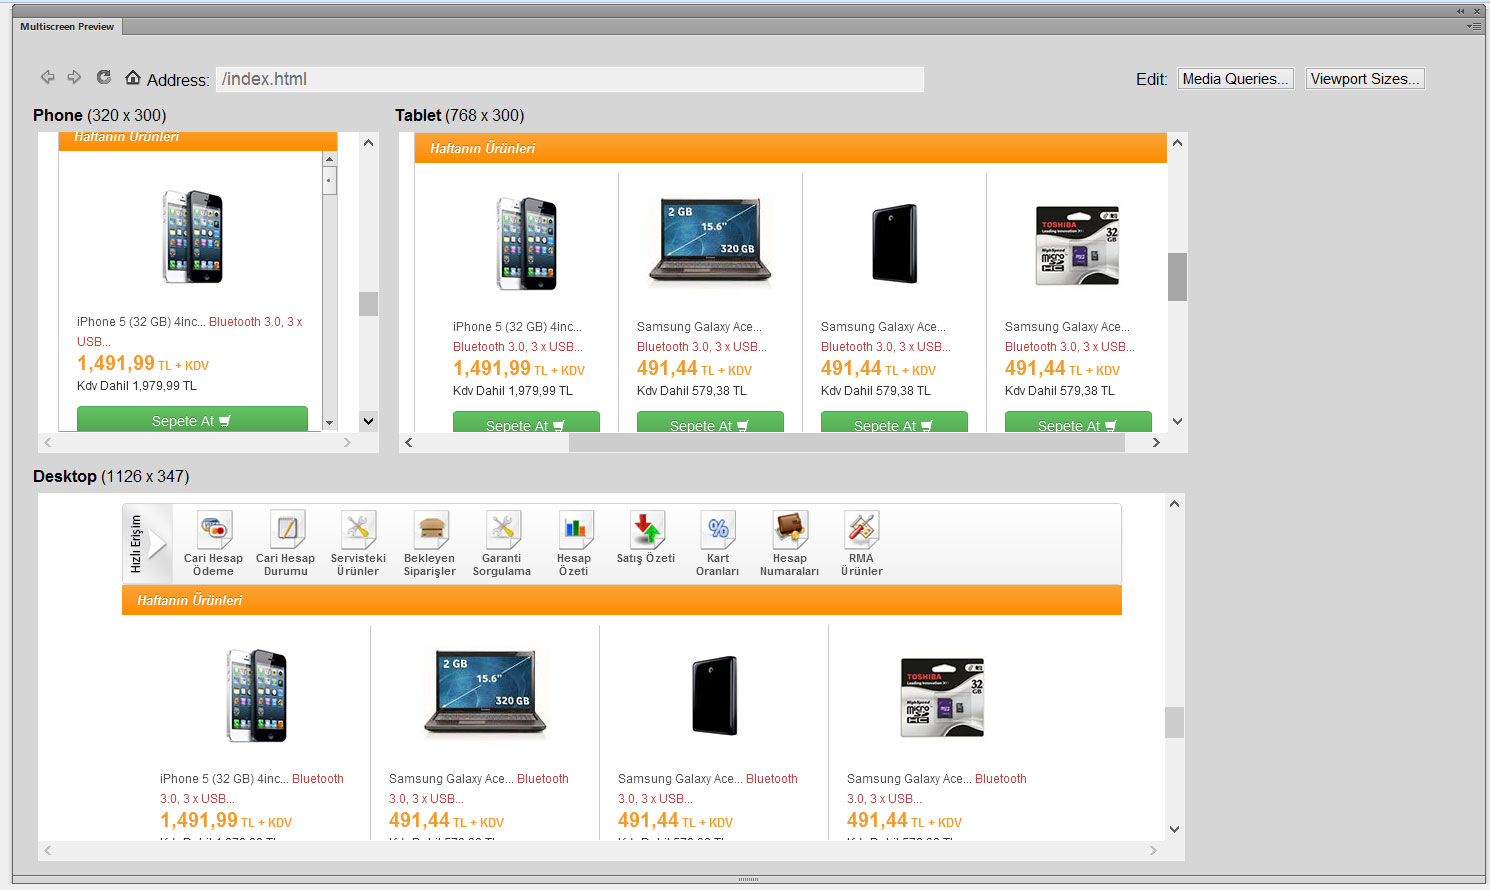Click the Tablet preview vertical scrollbar up arrow
The image size is (1490, 890).
pyautogui.click(x=1177, y=143)
